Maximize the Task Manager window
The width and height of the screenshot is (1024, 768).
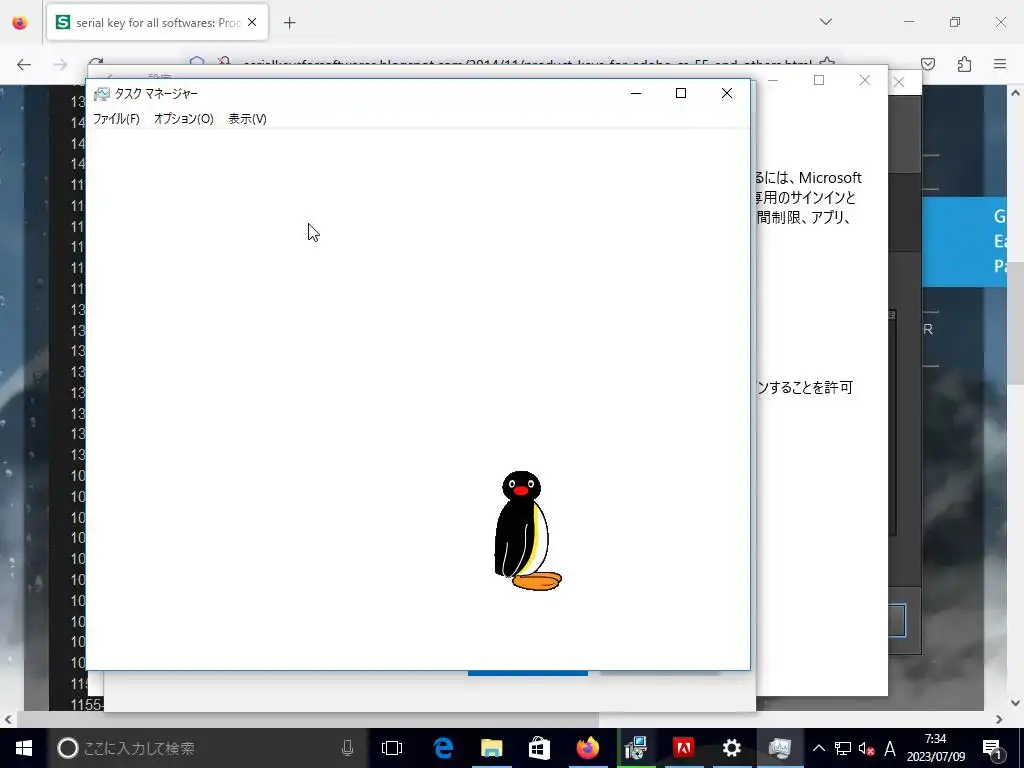point(680,93)
